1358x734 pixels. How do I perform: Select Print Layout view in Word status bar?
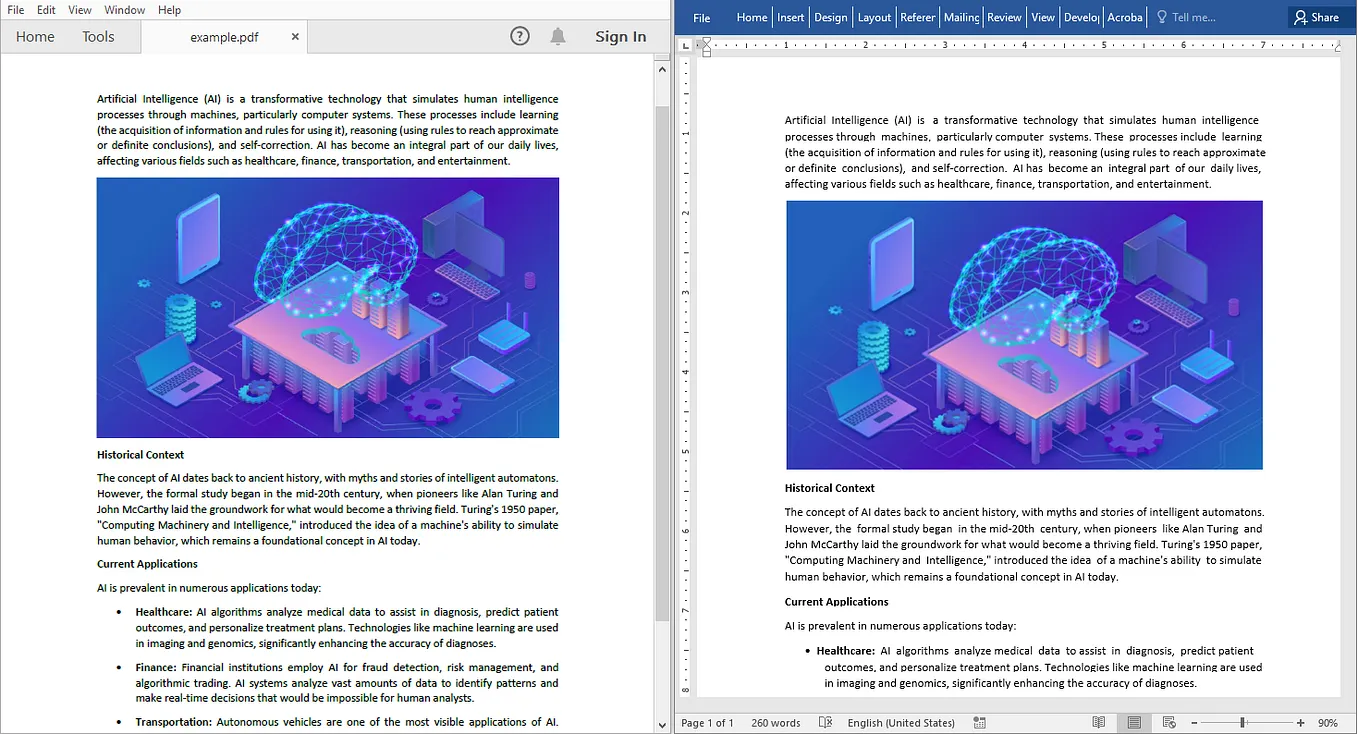pyautogui.click(x=1134, y=722)
